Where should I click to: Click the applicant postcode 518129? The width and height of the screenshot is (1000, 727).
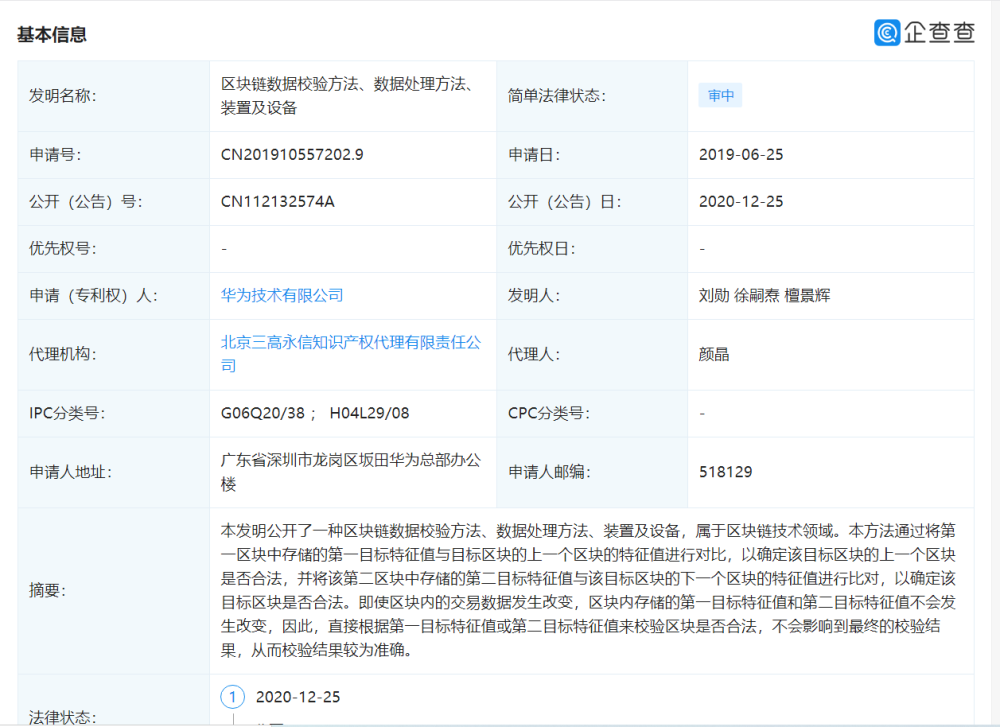tap(726, 472)
